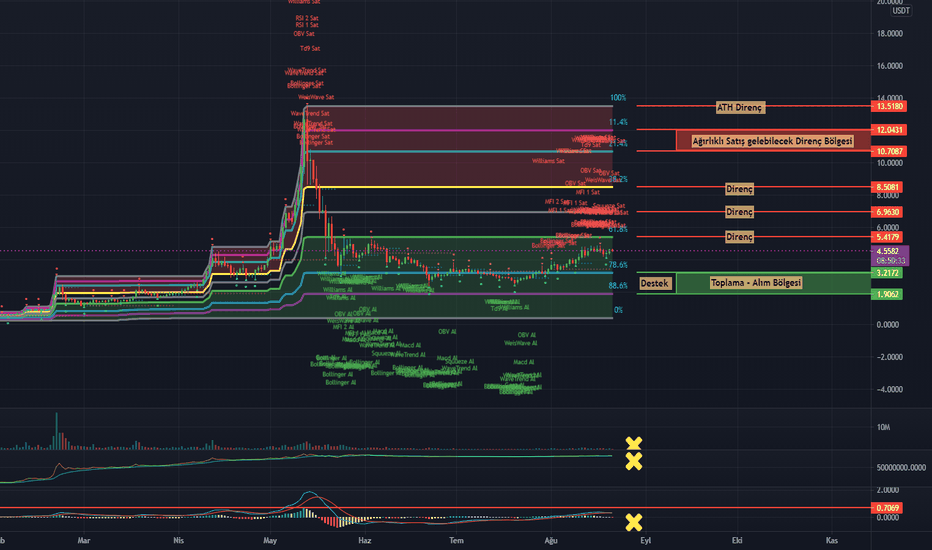Image resolution: width=932 pixels, height=550 pixels.
Task: Click the green 3.2172 price tag
Action: coord(887,273)
